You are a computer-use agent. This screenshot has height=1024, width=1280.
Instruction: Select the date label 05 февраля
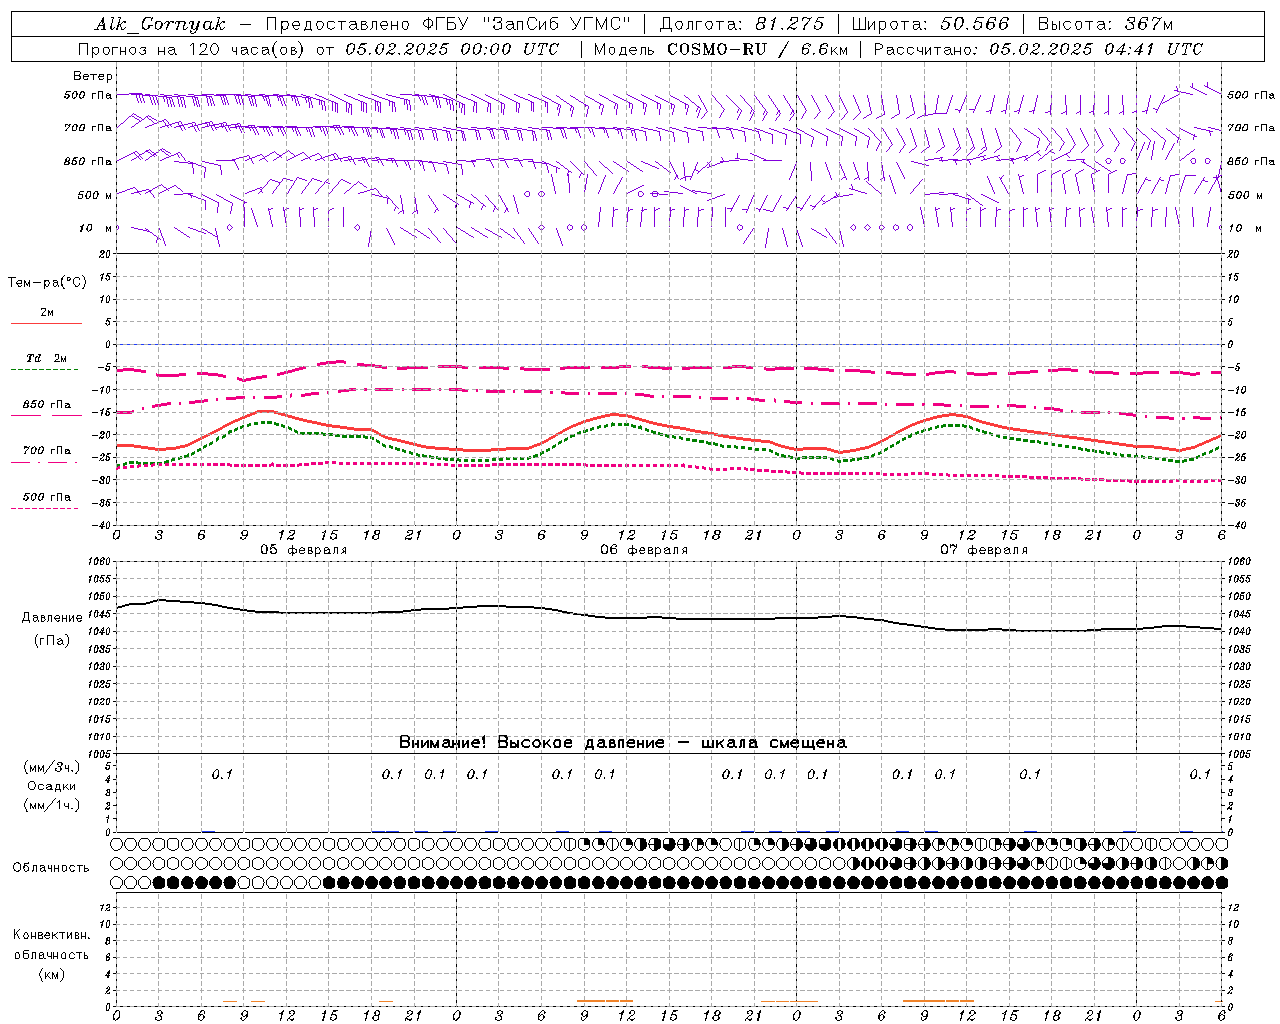[304, 550]
